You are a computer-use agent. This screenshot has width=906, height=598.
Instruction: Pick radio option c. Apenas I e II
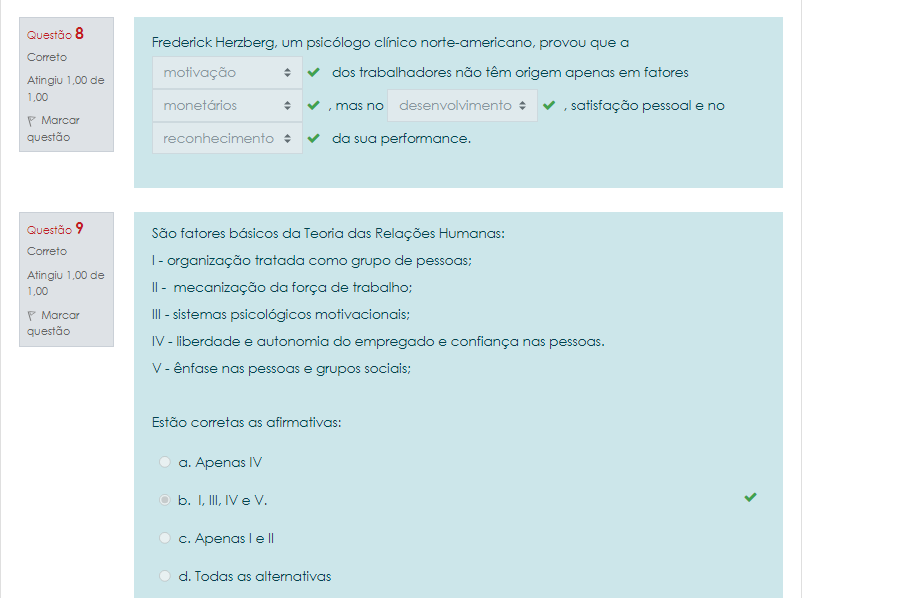click(165, 538)
